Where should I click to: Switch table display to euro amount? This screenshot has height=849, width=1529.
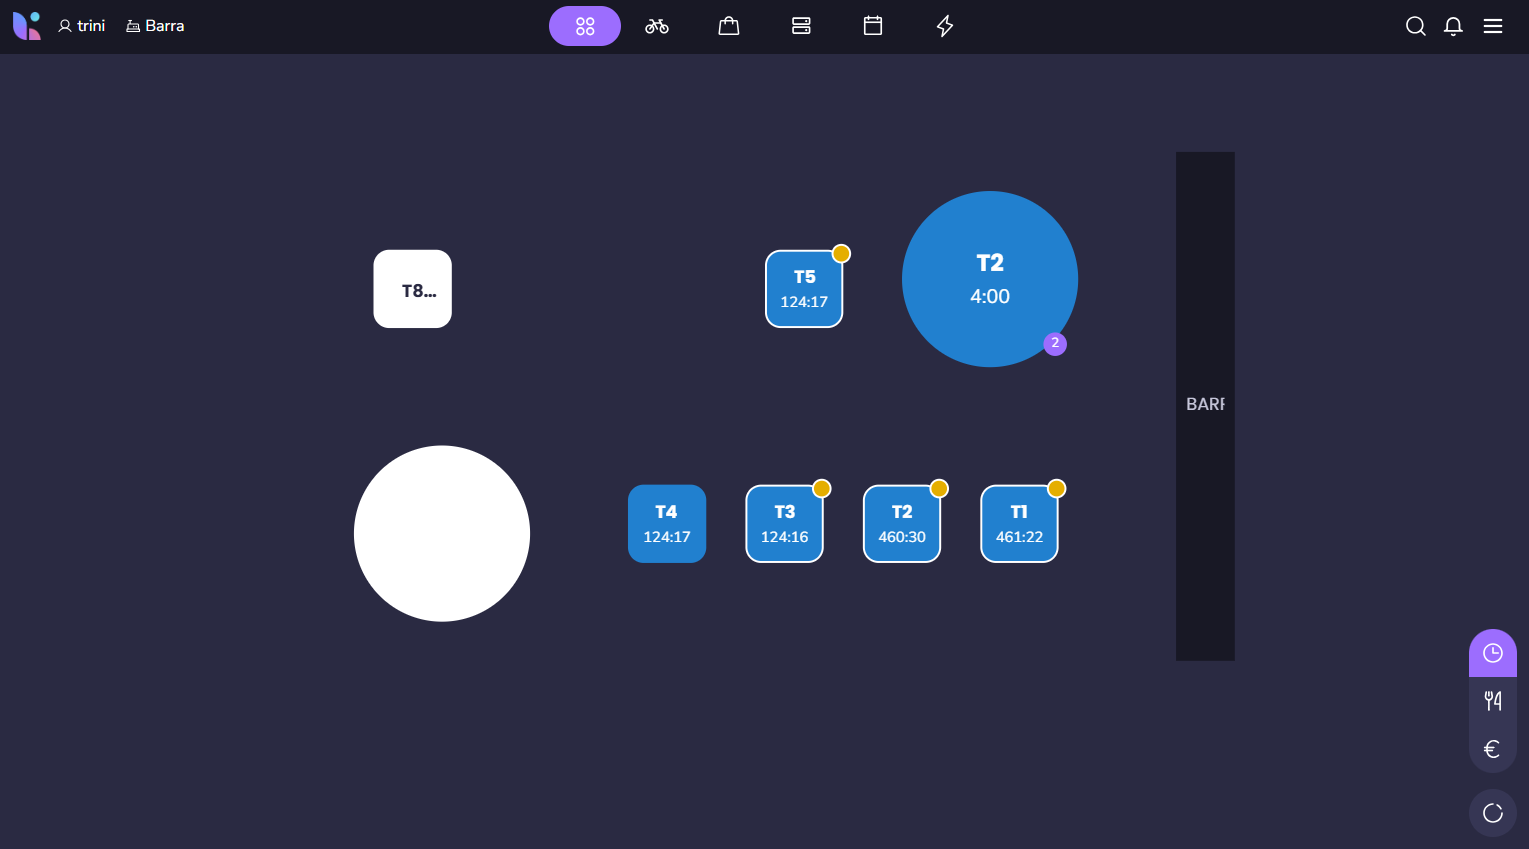click(x=1493, y=749)
